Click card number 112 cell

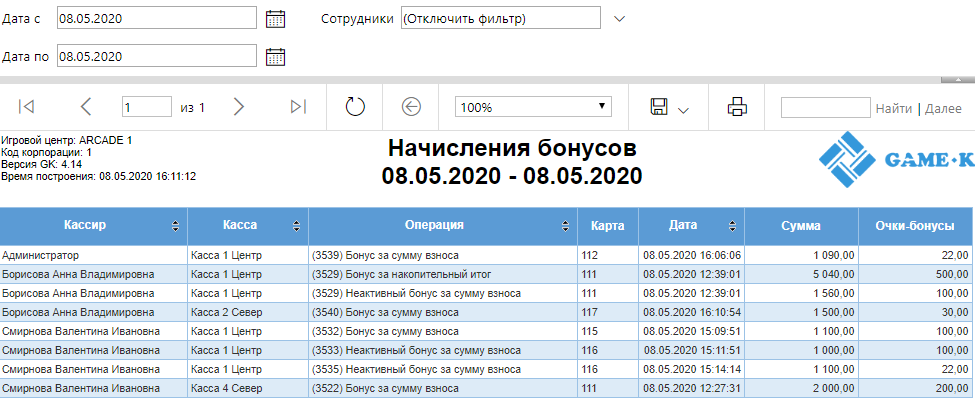tap(608, 255)
